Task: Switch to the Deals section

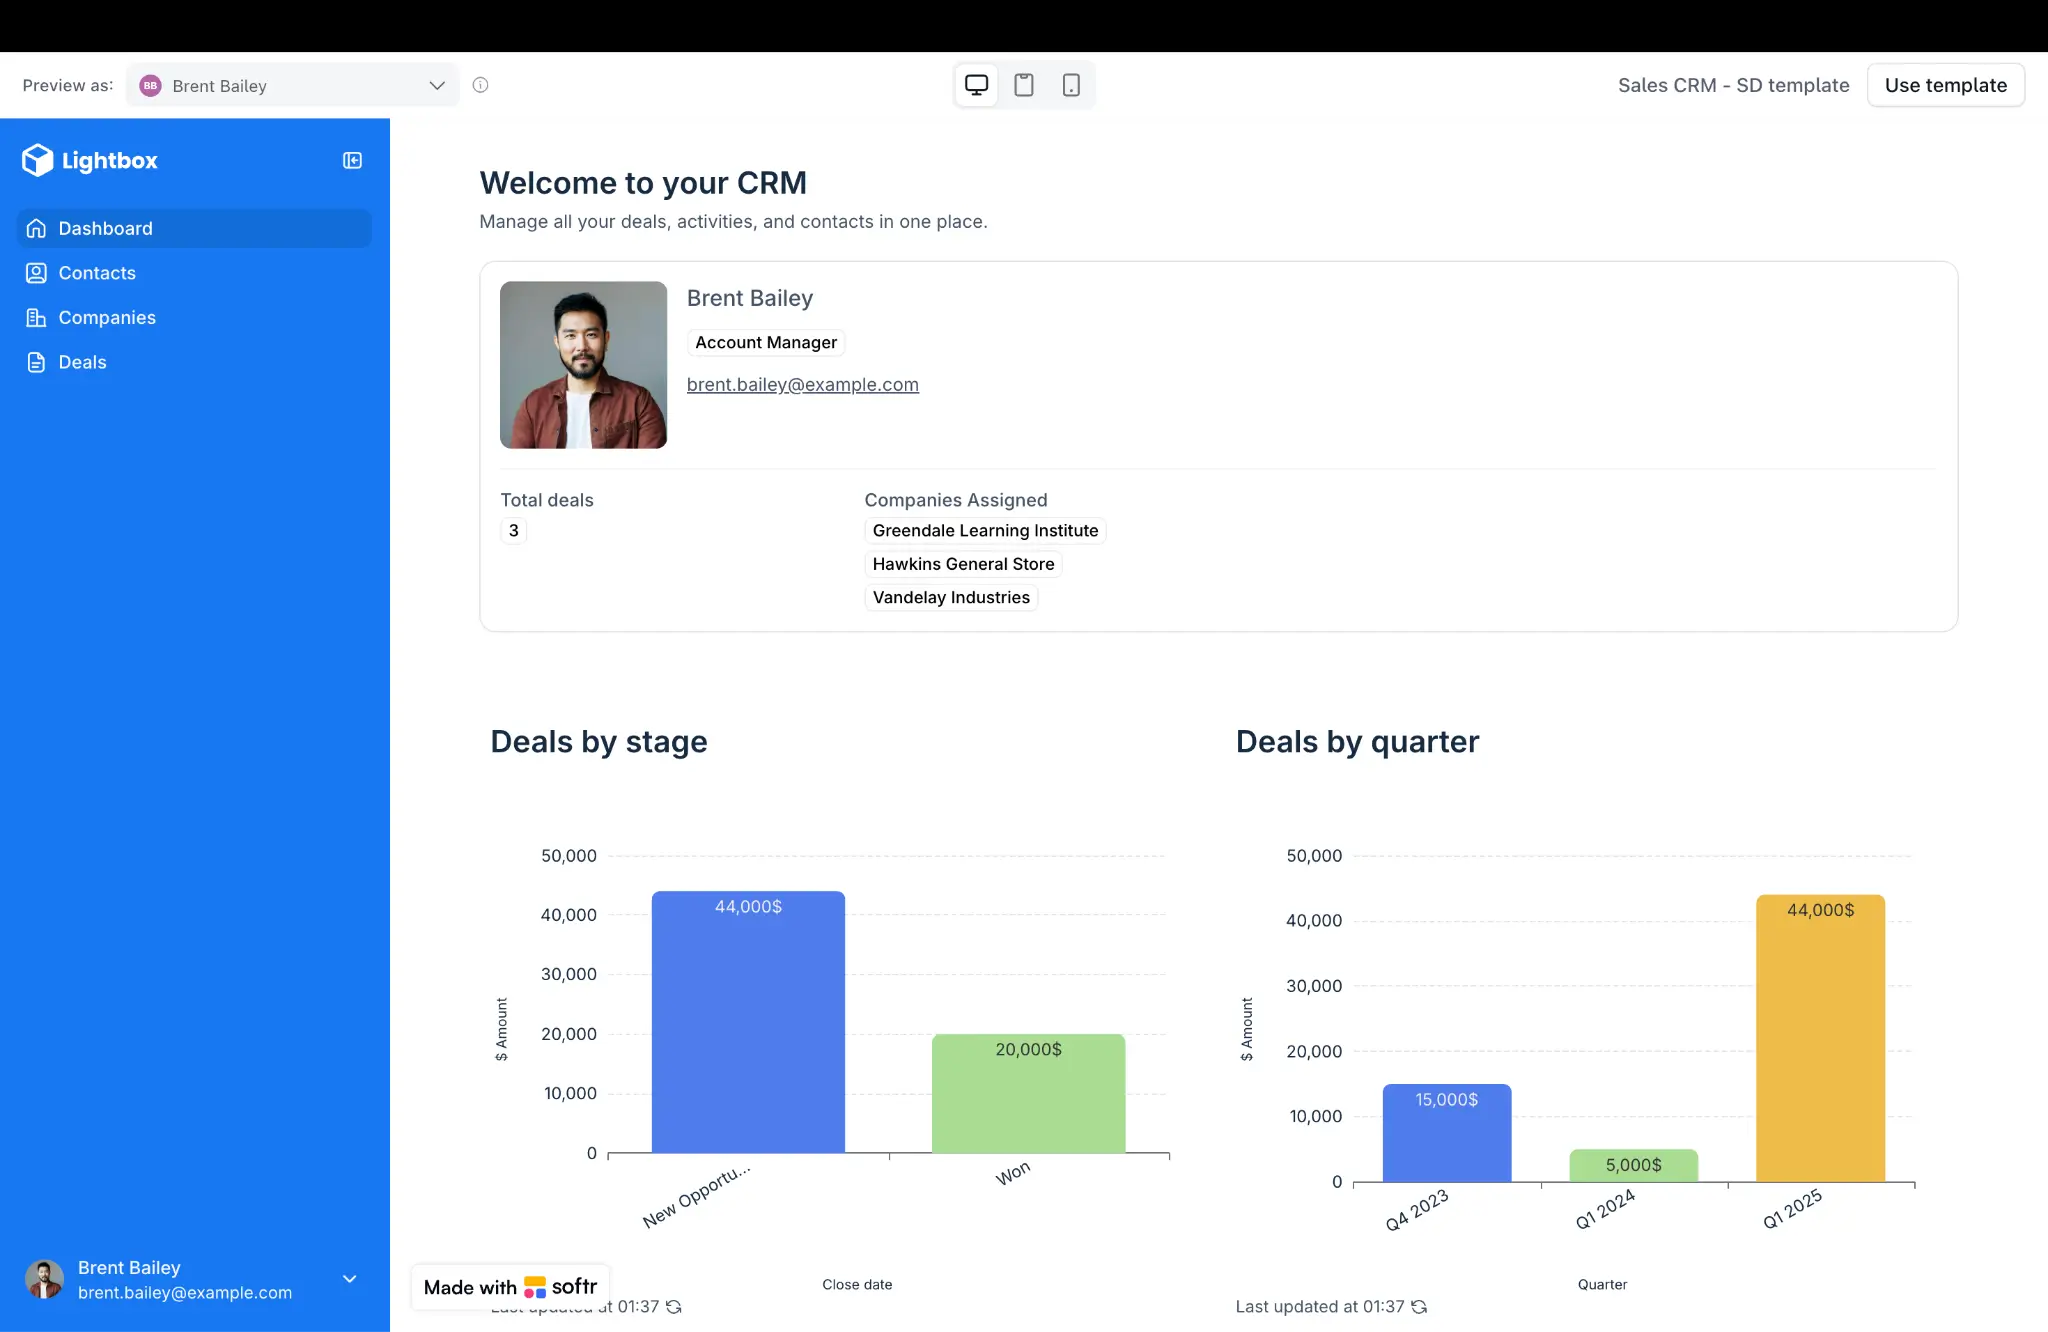Action: pos(82,362)
